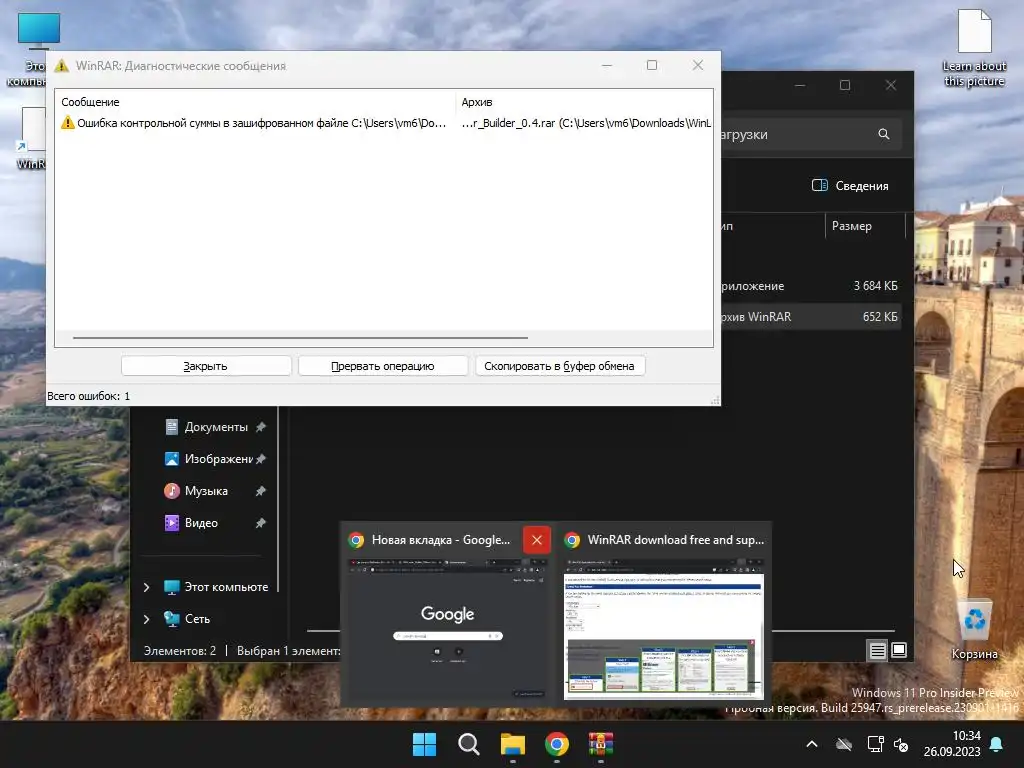Click the Windows Start button
The width and height of the screenshot is (1024, 768).
point(424,744)
